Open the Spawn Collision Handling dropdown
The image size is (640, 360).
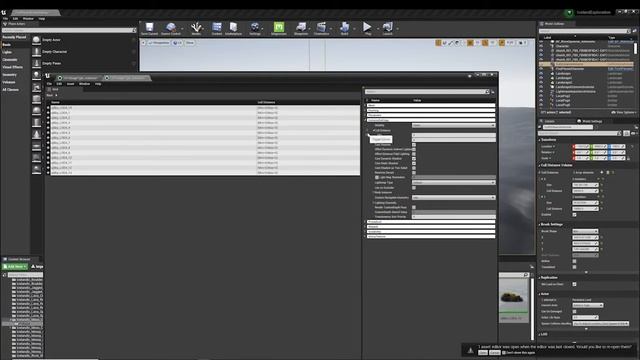[600, 324]
